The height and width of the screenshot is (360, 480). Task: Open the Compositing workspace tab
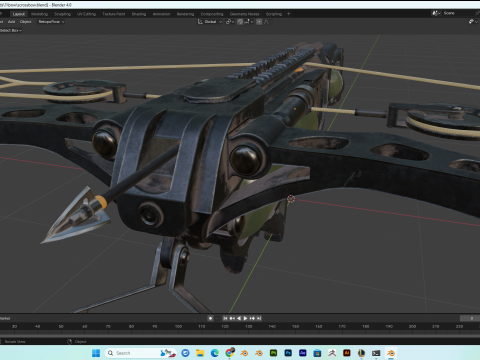[212, 14]
